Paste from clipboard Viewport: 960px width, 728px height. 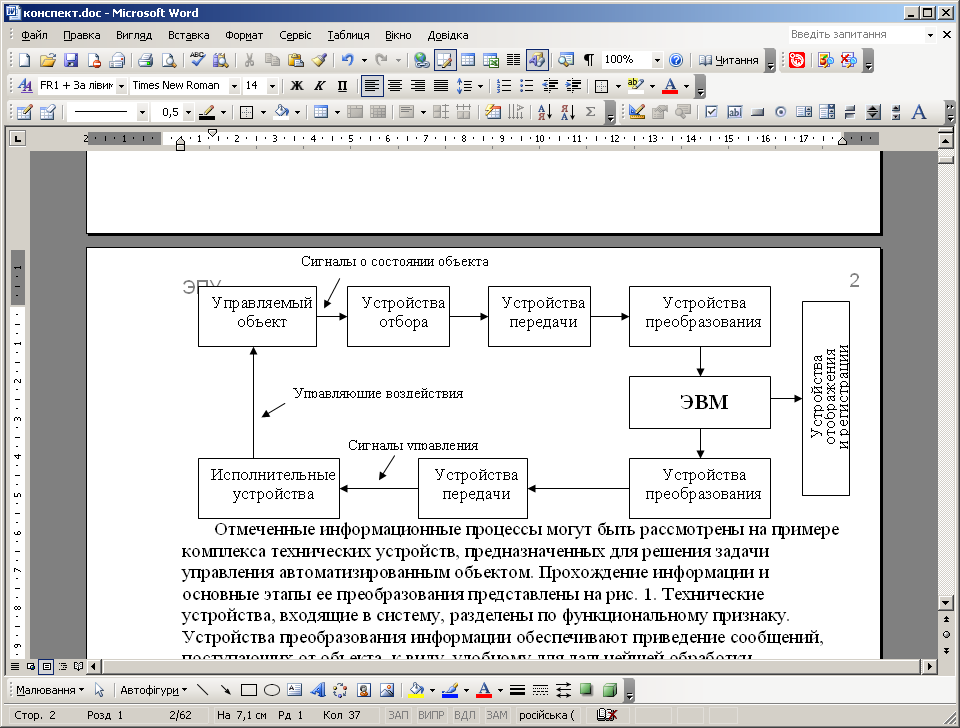[x=296, y=60]
